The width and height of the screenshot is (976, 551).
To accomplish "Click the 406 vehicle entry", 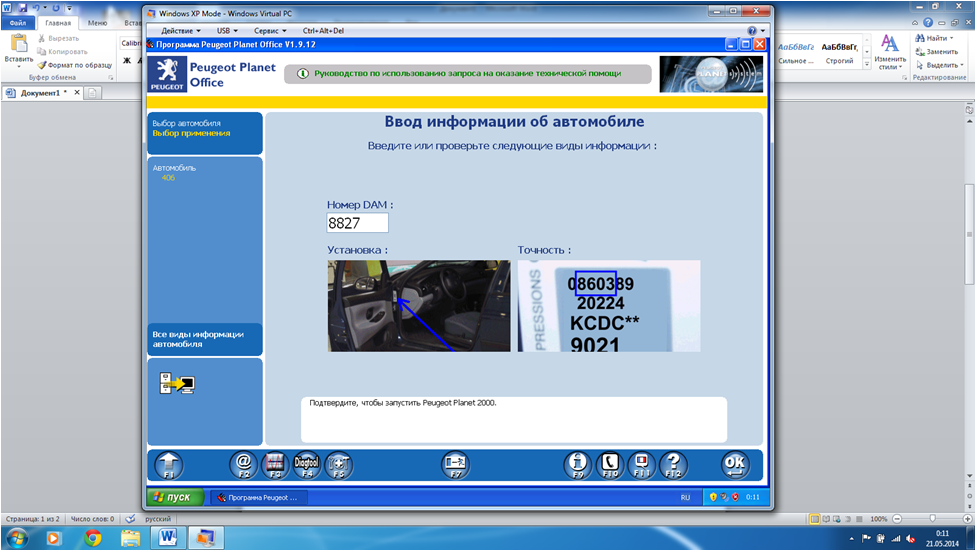I will (168, 178).
